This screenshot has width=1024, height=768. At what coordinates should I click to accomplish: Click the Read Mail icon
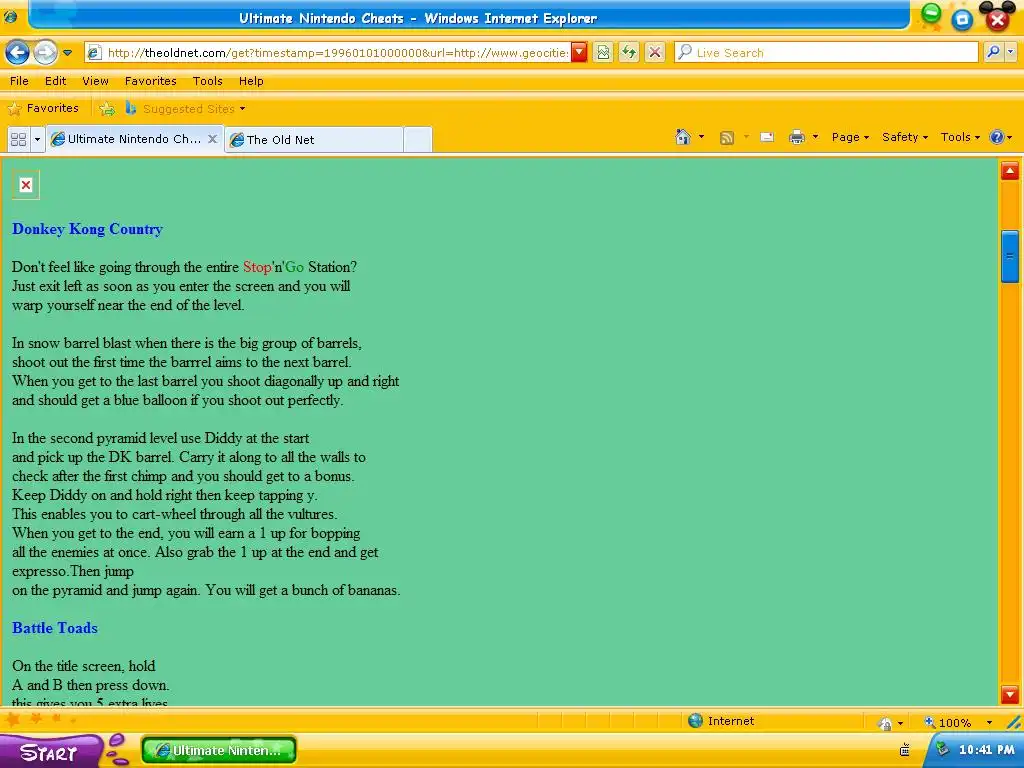pos(767,137)
